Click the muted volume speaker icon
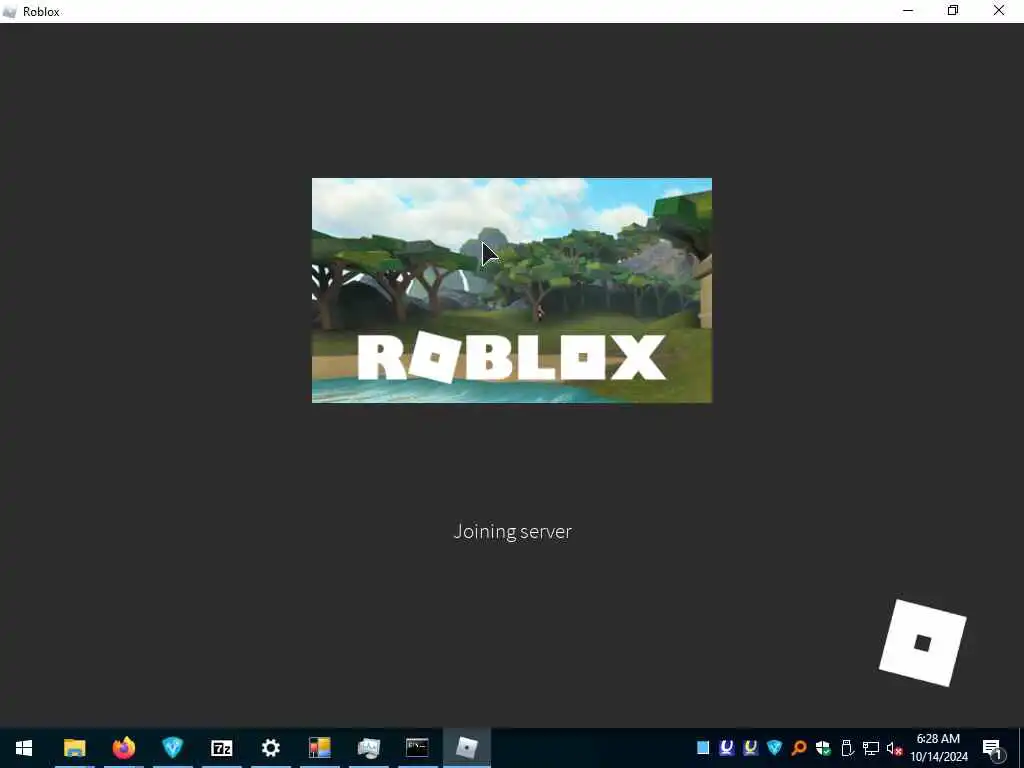This screenshot has height=768, width=1024. click(x=894, y=748)
